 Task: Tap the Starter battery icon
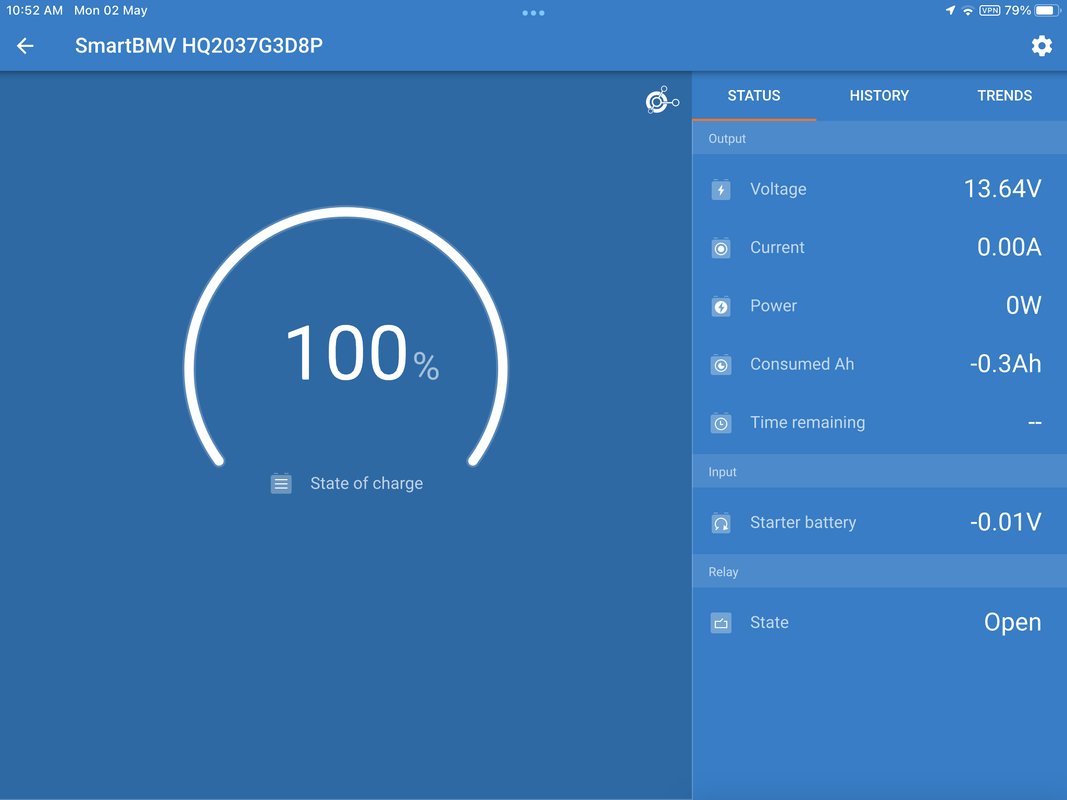click(721, 522)
